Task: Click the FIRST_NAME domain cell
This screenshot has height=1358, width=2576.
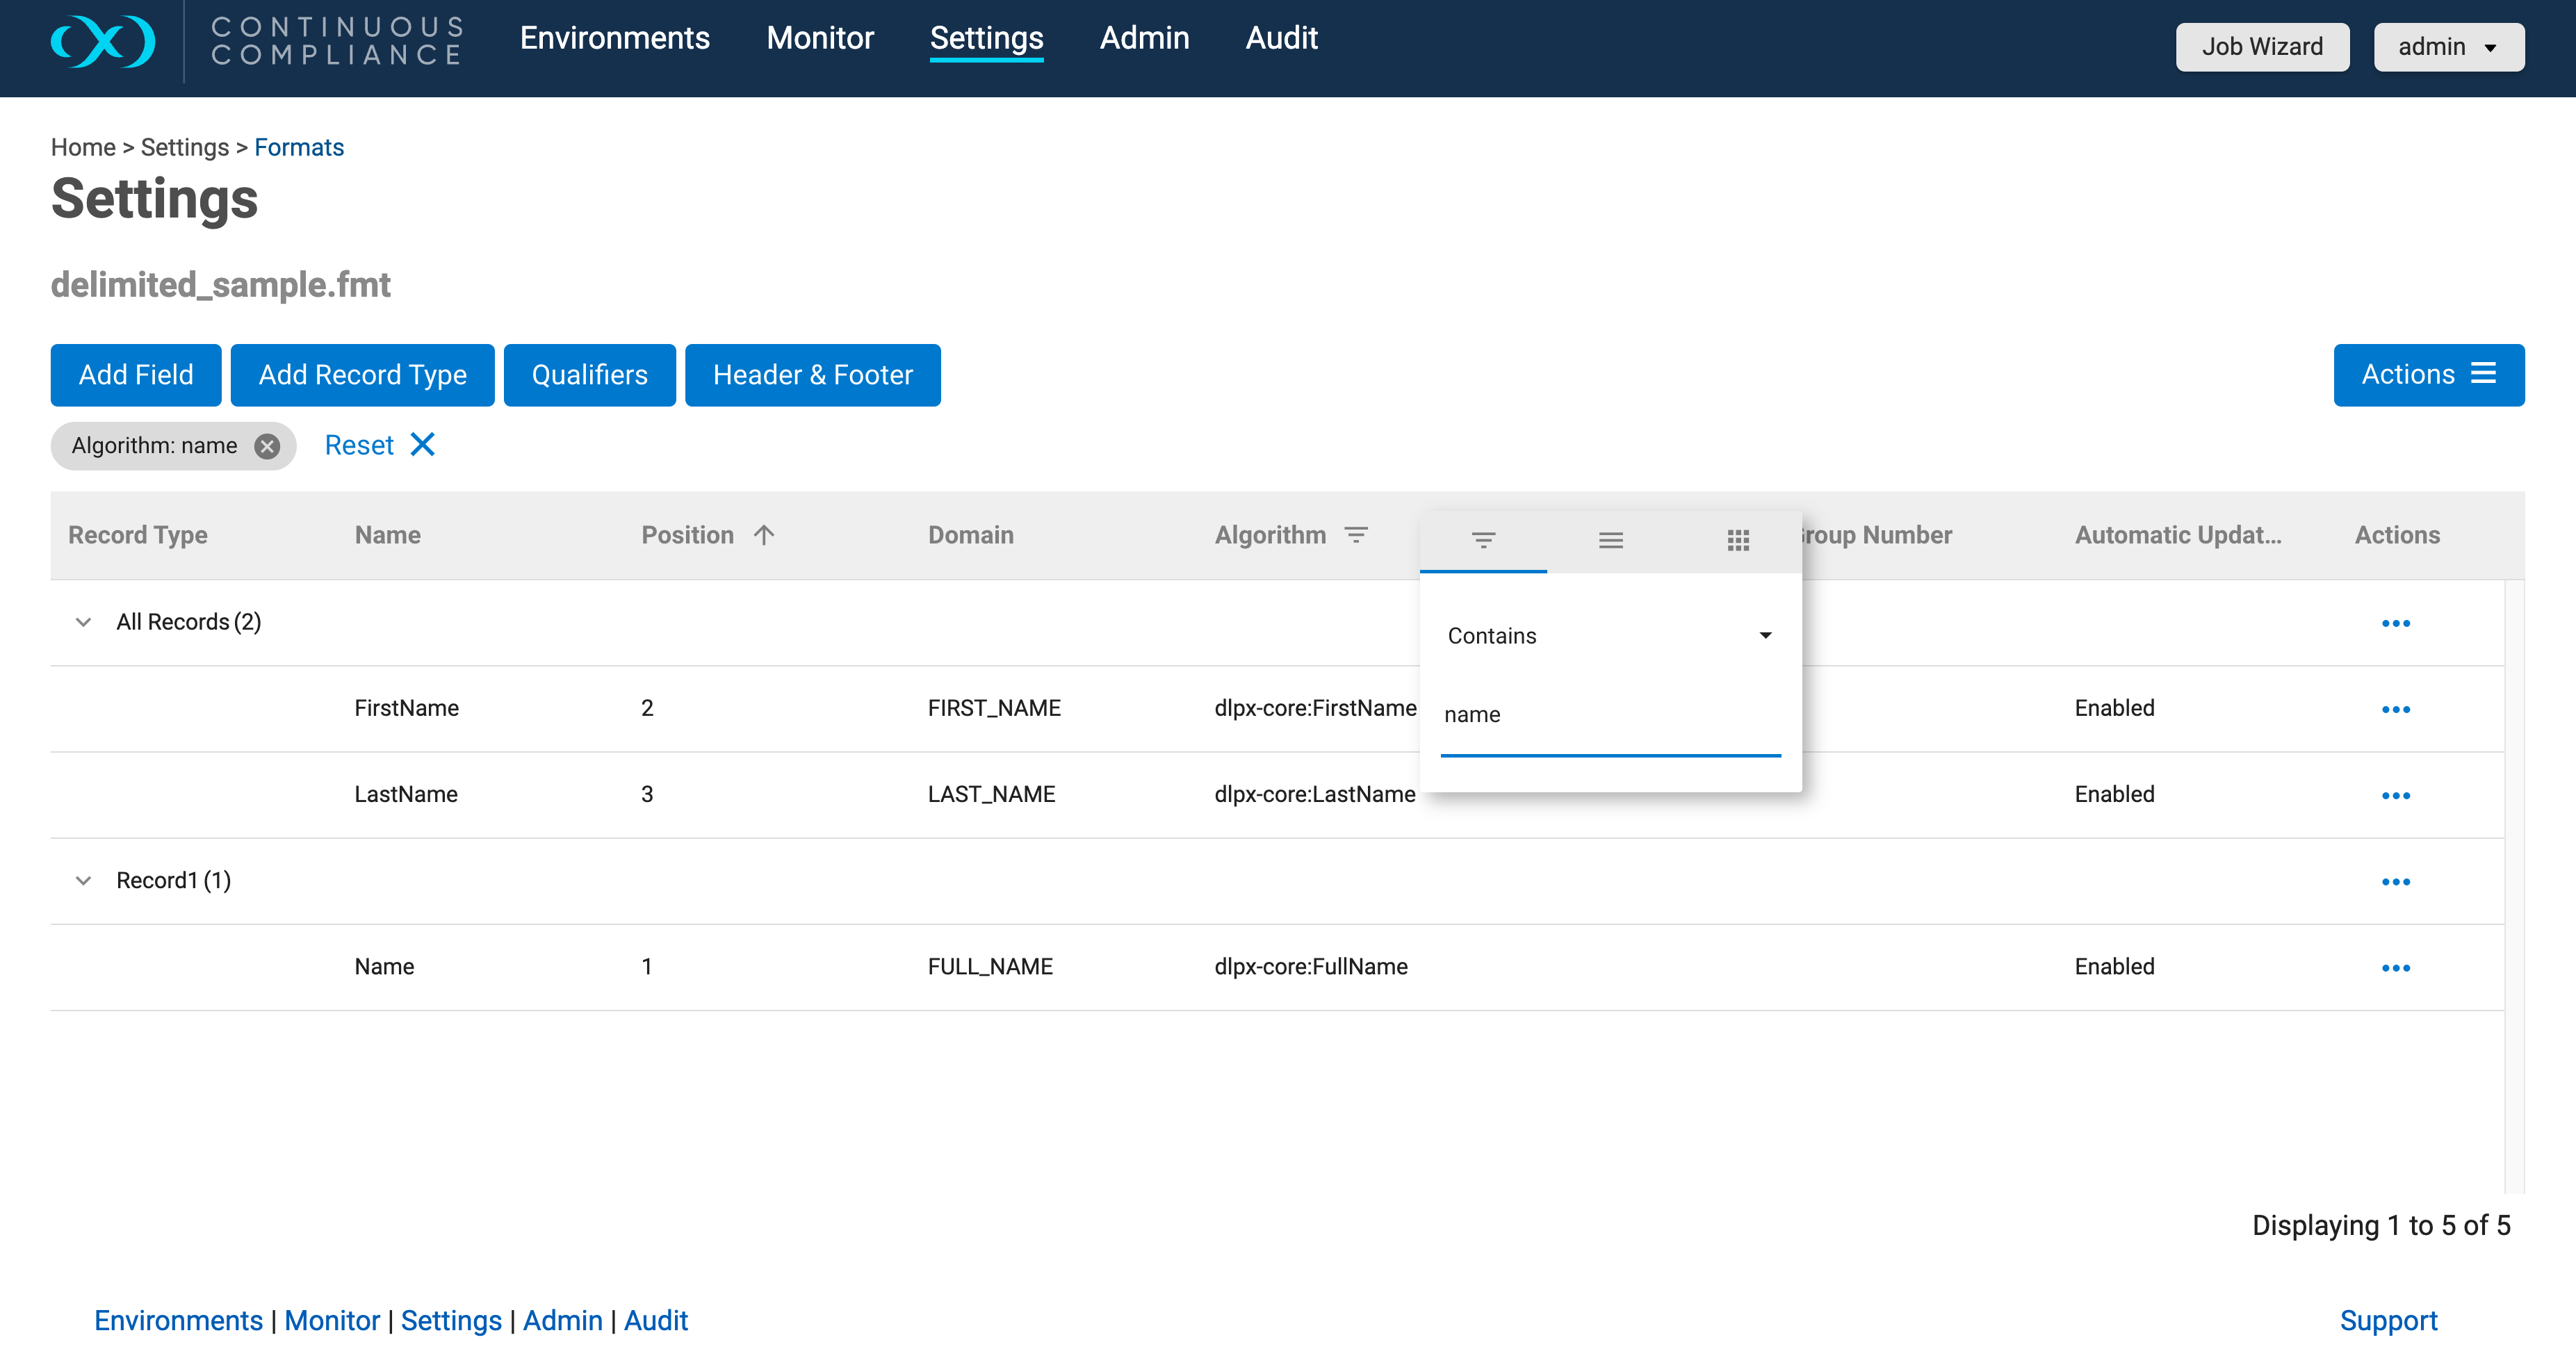Action: (x=994, y=708)
